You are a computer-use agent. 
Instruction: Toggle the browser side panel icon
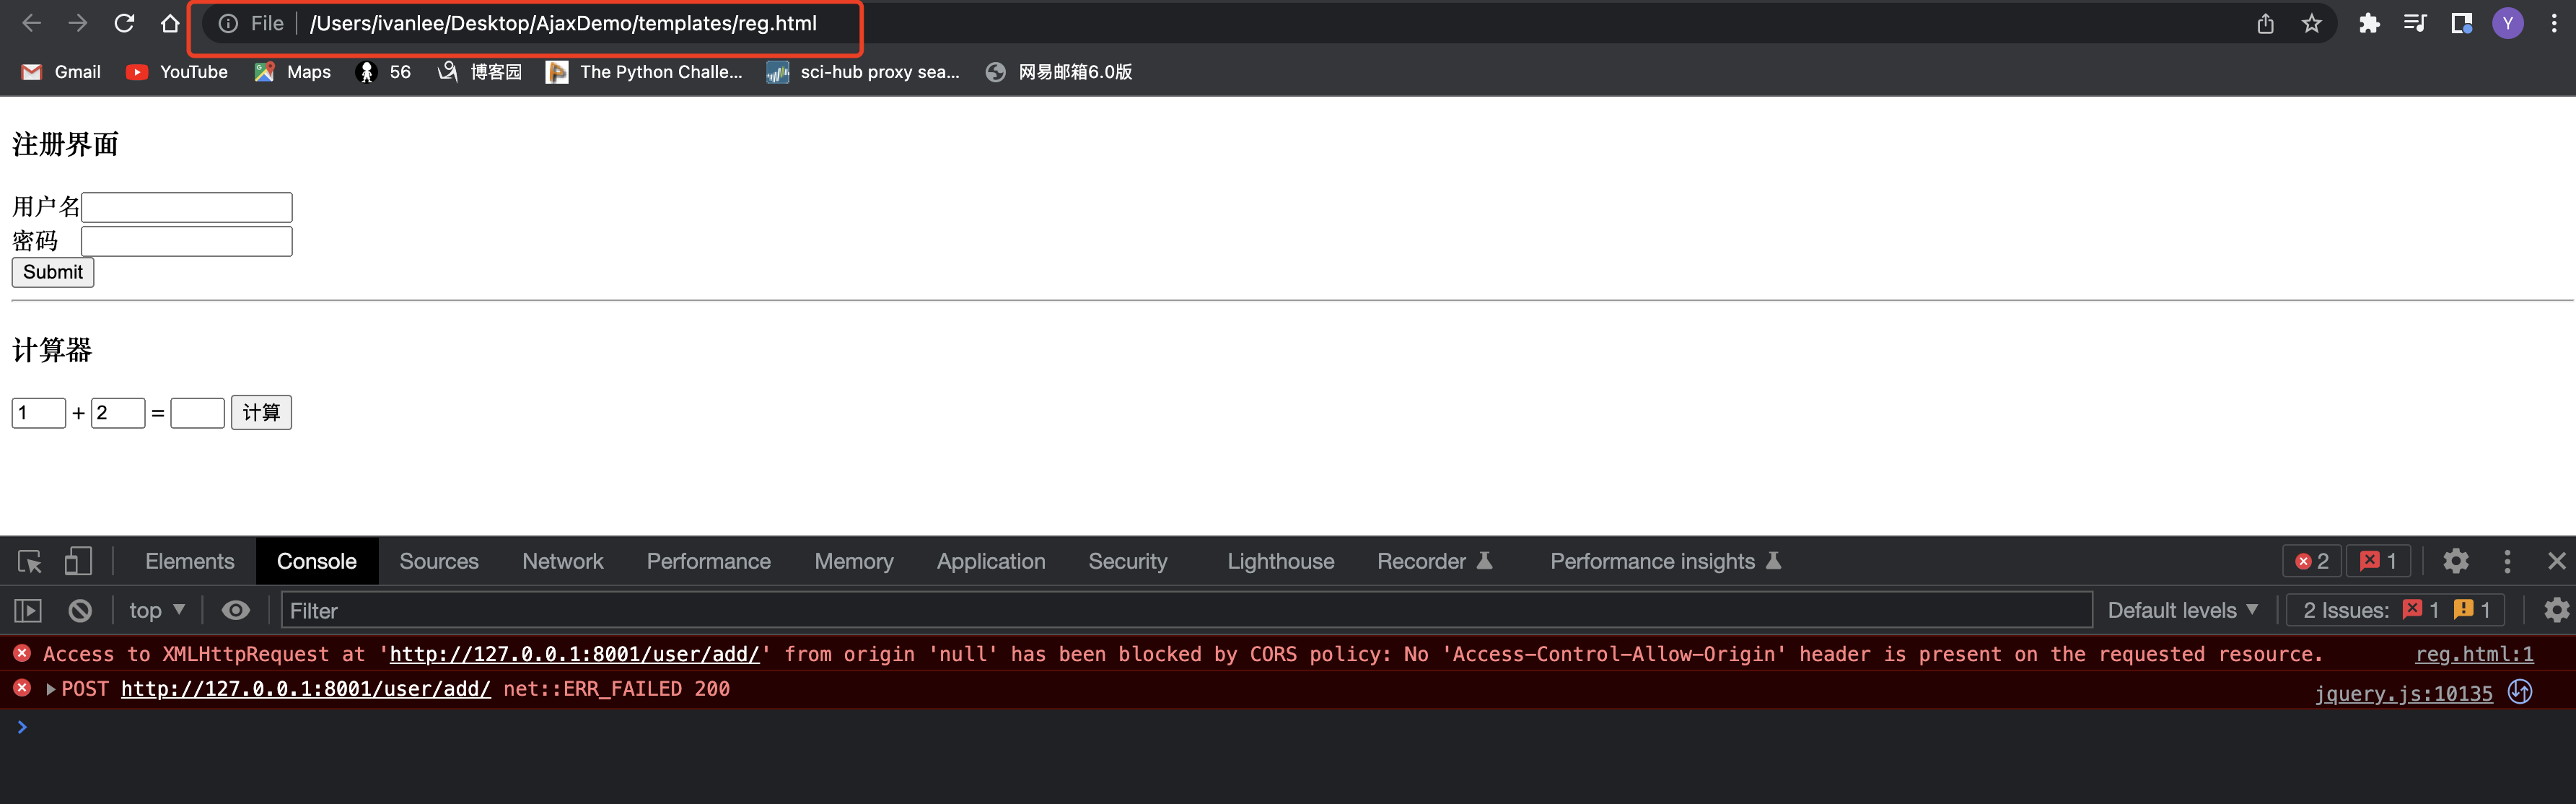coord(2461,23)
